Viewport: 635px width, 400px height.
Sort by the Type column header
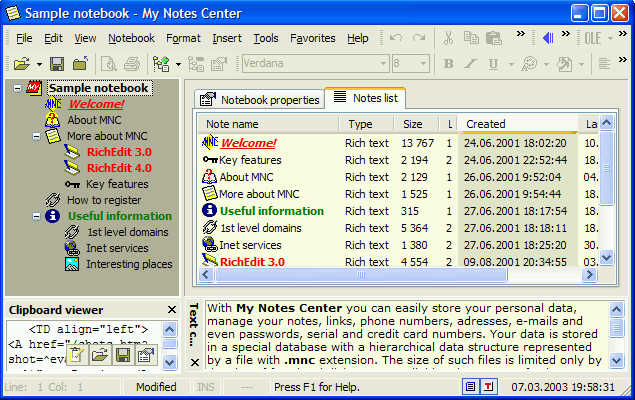pos(366,124)
